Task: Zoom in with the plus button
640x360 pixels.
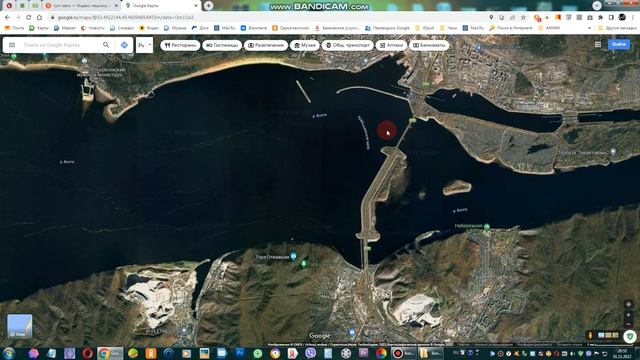Action: 629,315
